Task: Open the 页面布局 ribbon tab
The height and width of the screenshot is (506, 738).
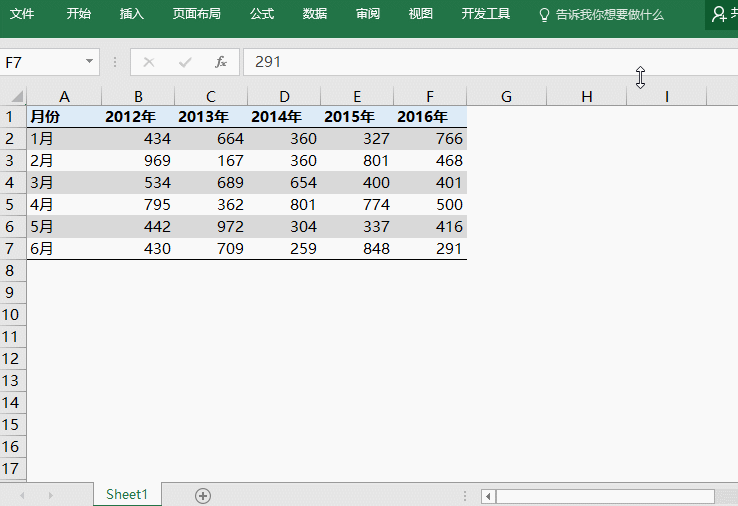Action: [196, 14]
